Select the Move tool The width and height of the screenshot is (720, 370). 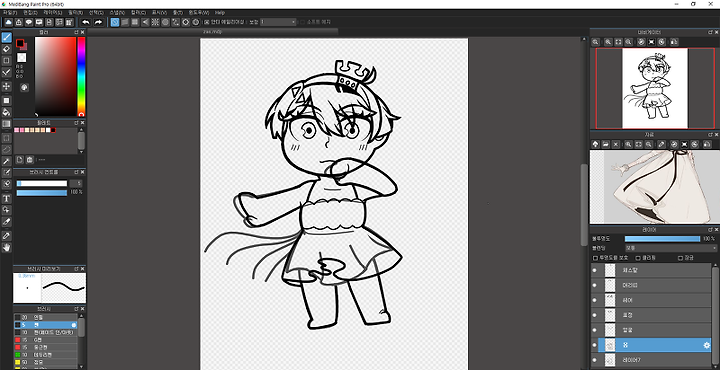point(6,86)
